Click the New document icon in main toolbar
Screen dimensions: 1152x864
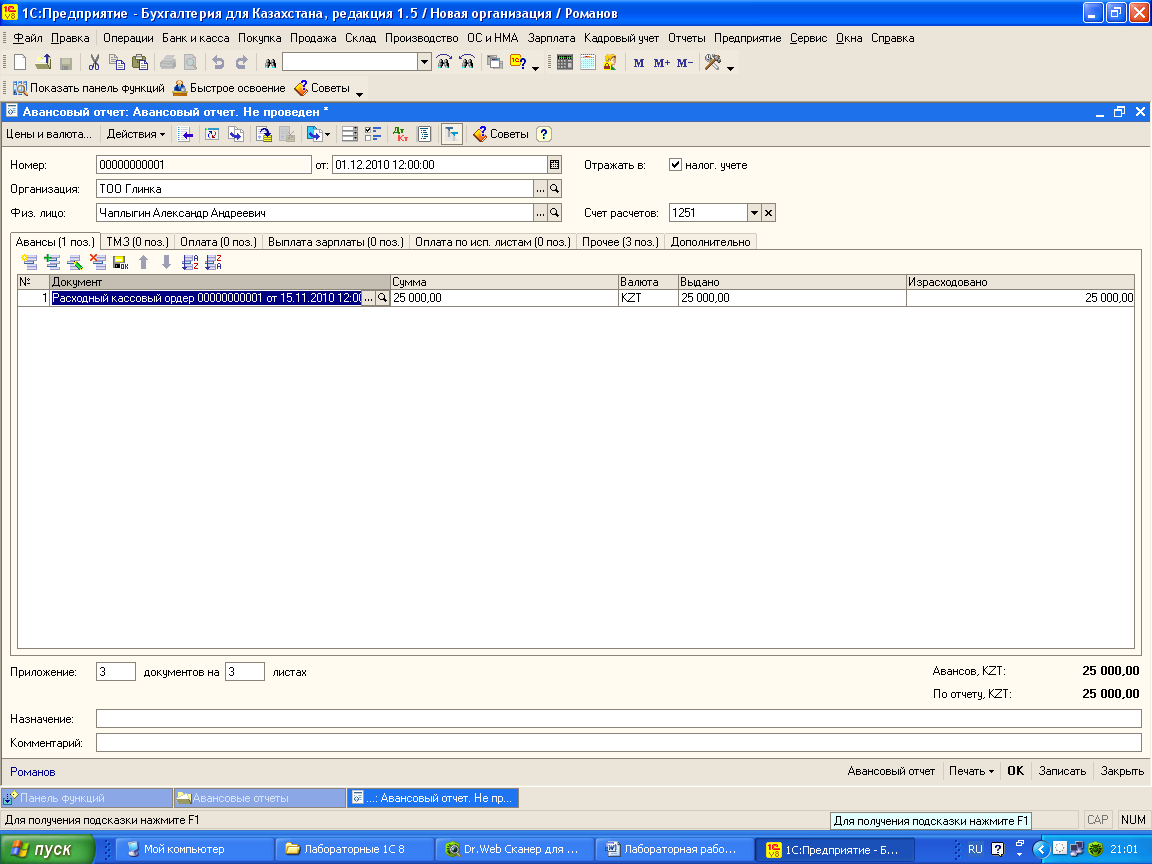(x=20, y=63)
